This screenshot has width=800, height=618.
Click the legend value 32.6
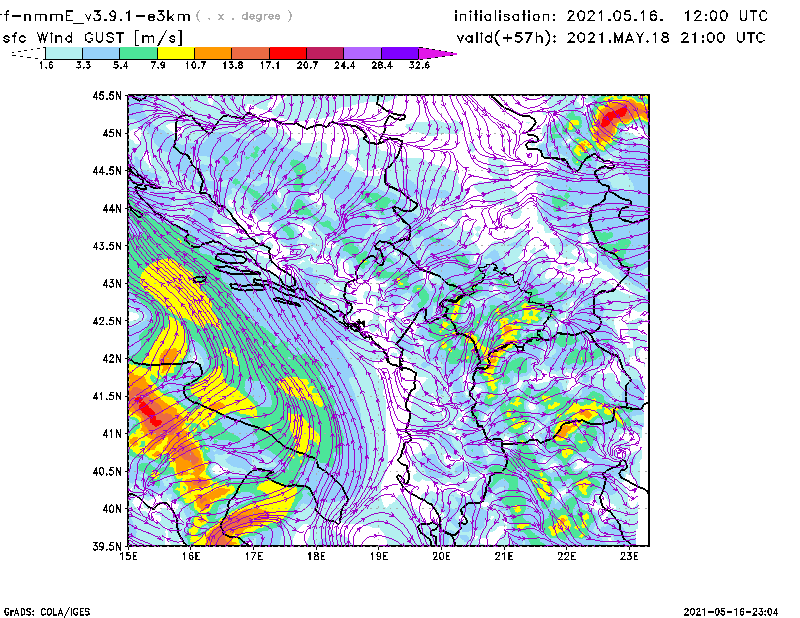pos(419,65)
